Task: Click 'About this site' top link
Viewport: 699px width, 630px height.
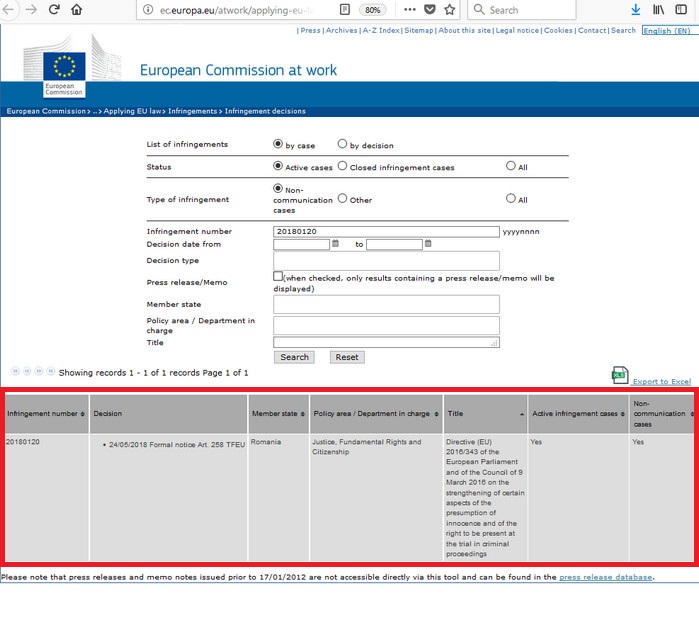Action: pos(465,30)
